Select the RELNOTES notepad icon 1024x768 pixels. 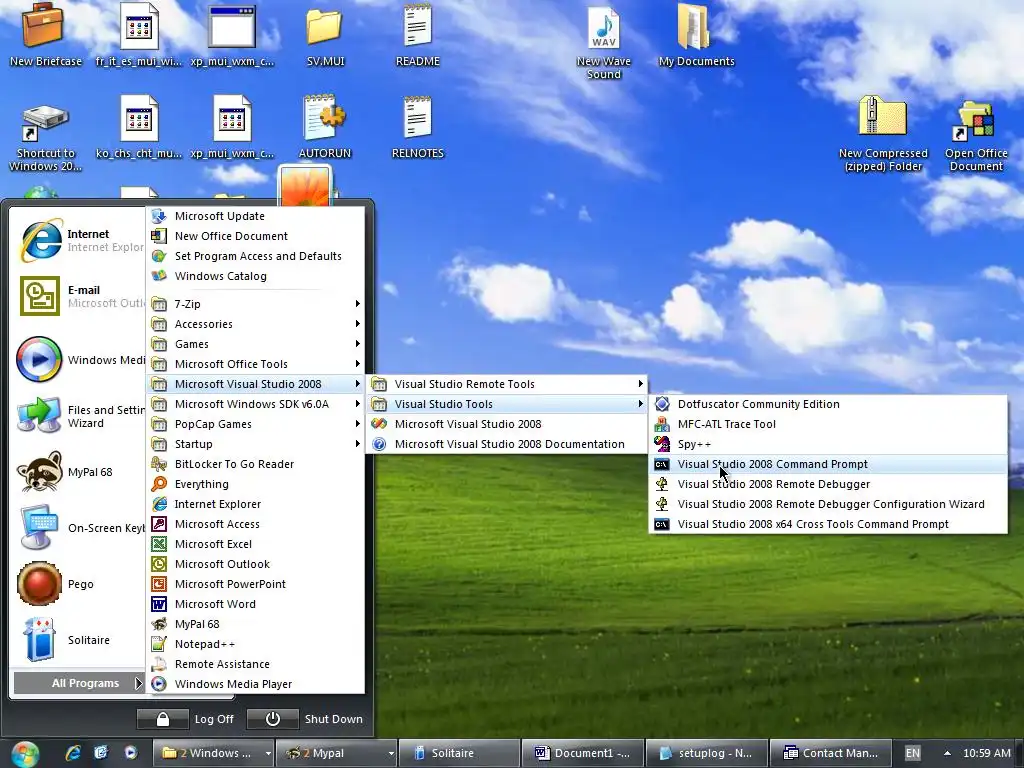(x=417, y=127)
